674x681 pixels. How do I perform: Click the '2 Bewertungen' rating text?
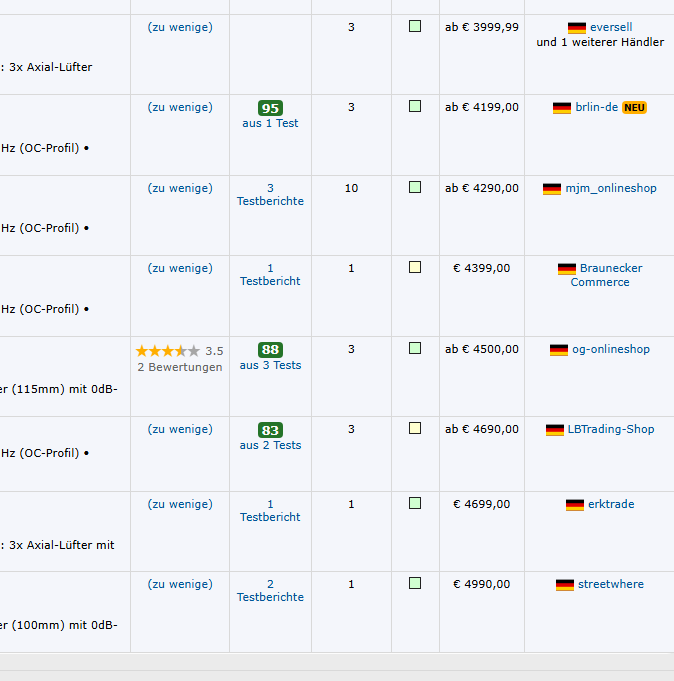(180, 367)
